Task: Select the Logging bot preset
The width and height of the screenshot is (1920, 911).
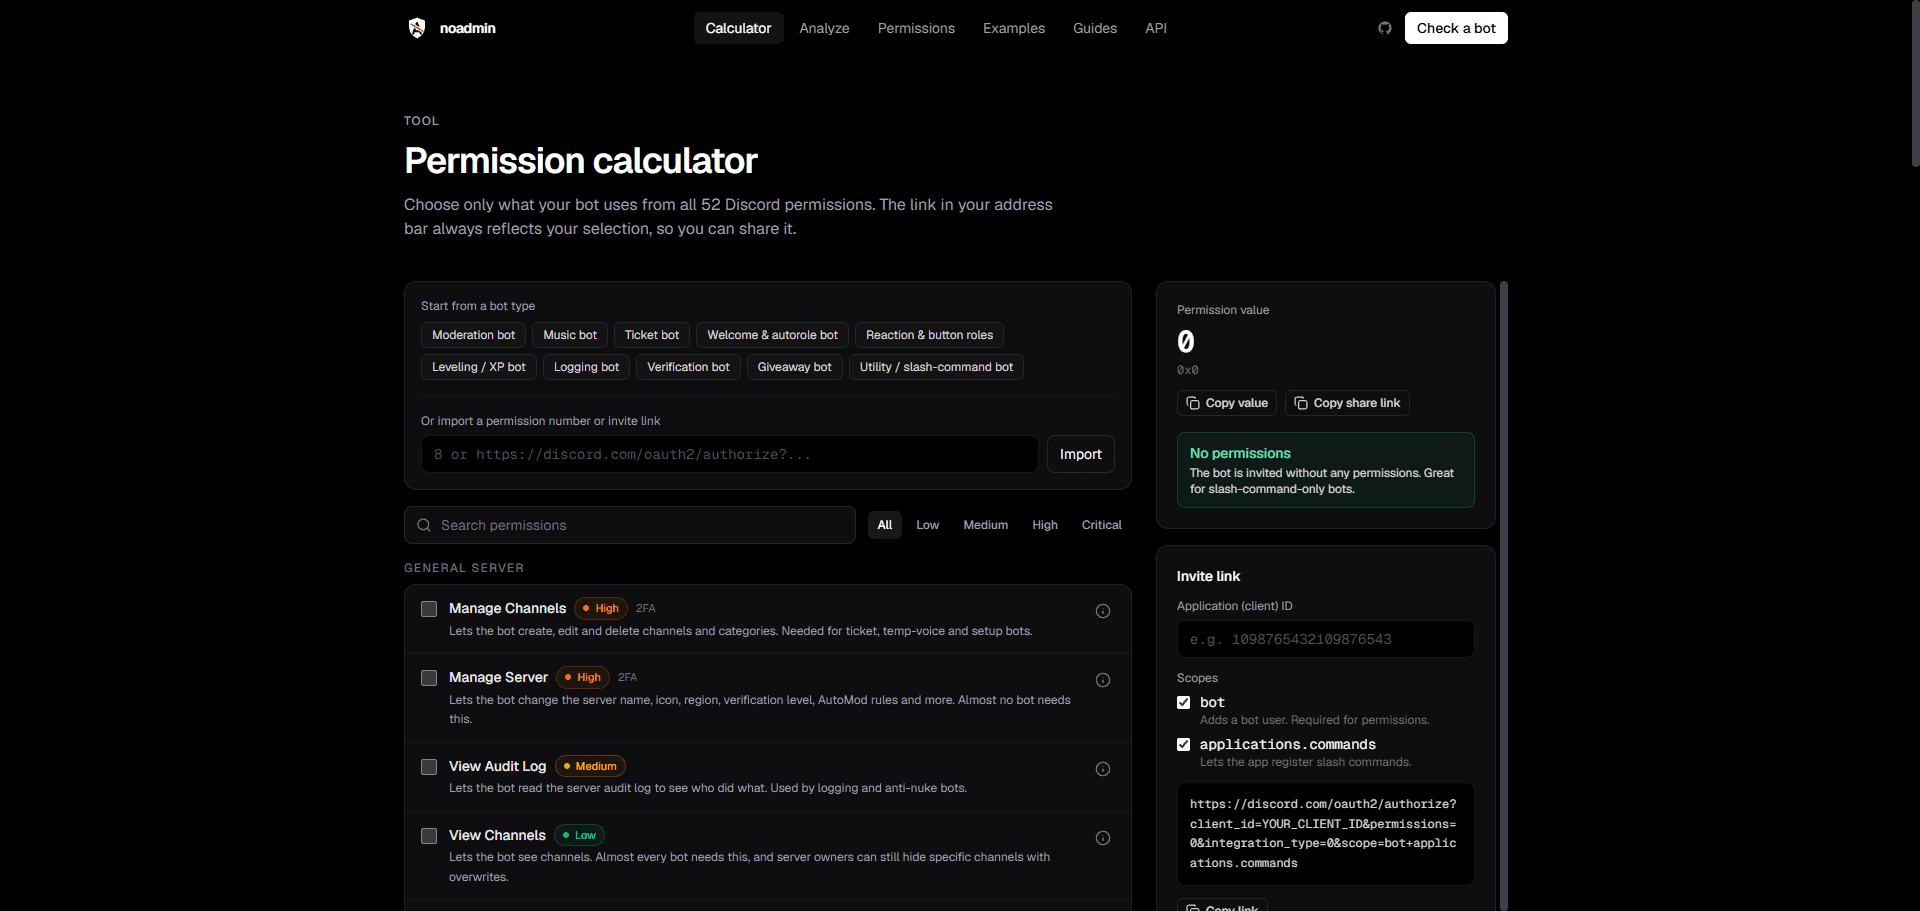Action: click(587, 367)
